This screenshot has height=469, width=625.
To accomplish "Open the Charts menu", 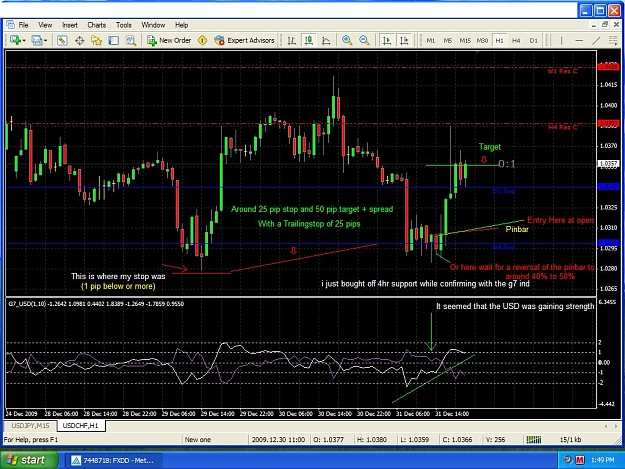I will pyautogui.click(x=96, y=25).
